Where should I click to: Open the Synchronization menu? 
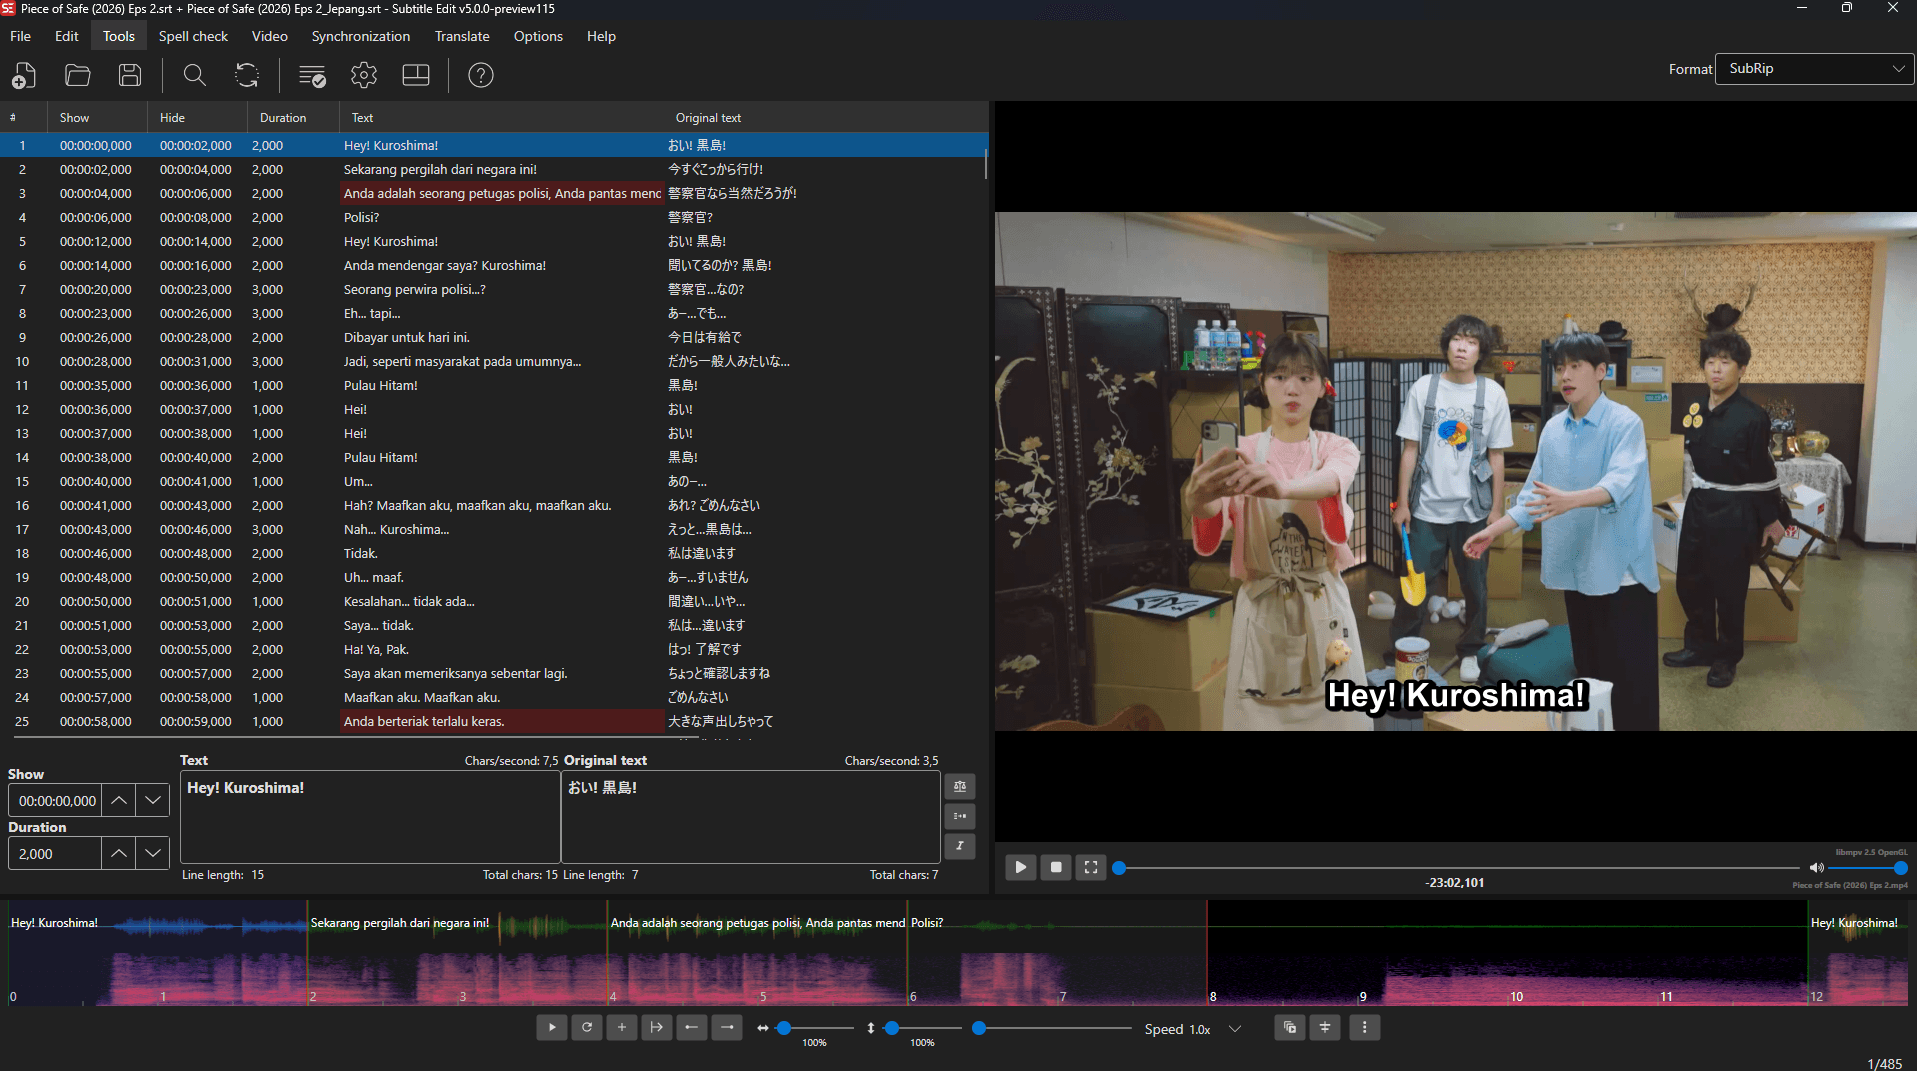coord(361,36)
